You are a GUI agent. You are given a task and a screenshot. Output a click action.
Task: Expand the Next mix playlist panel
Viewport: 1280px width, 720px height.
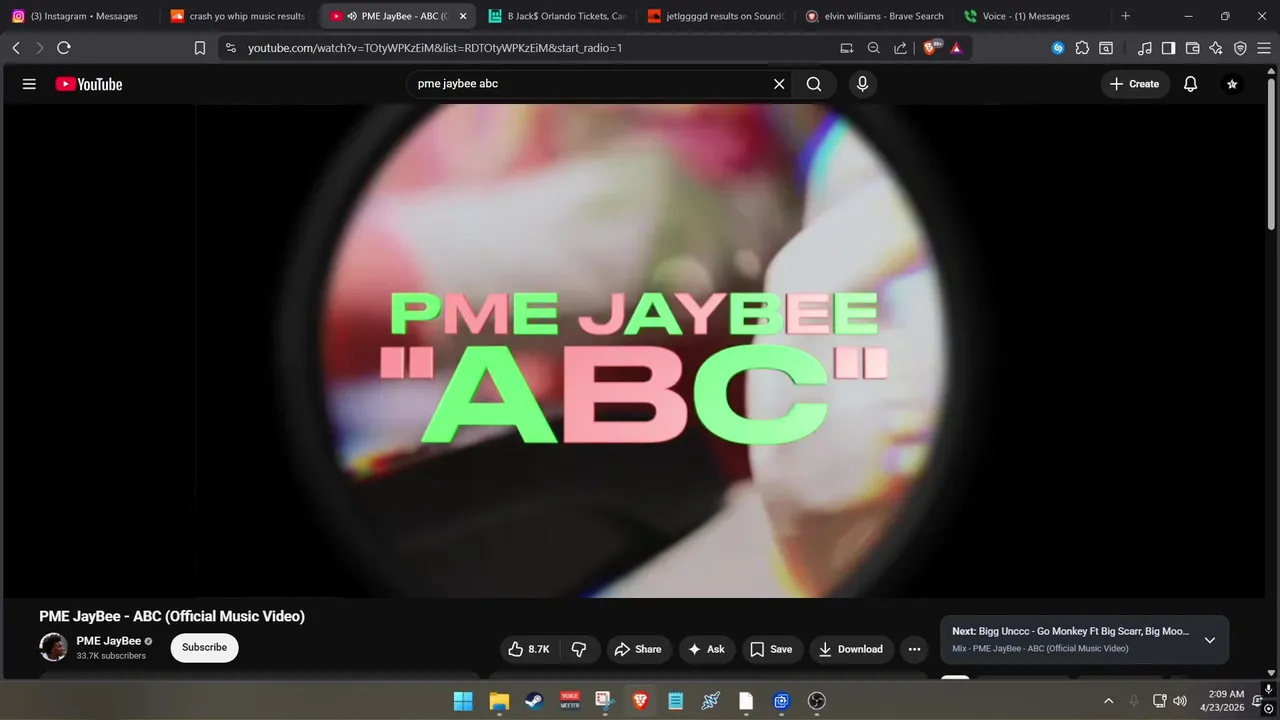[1210, 640]
